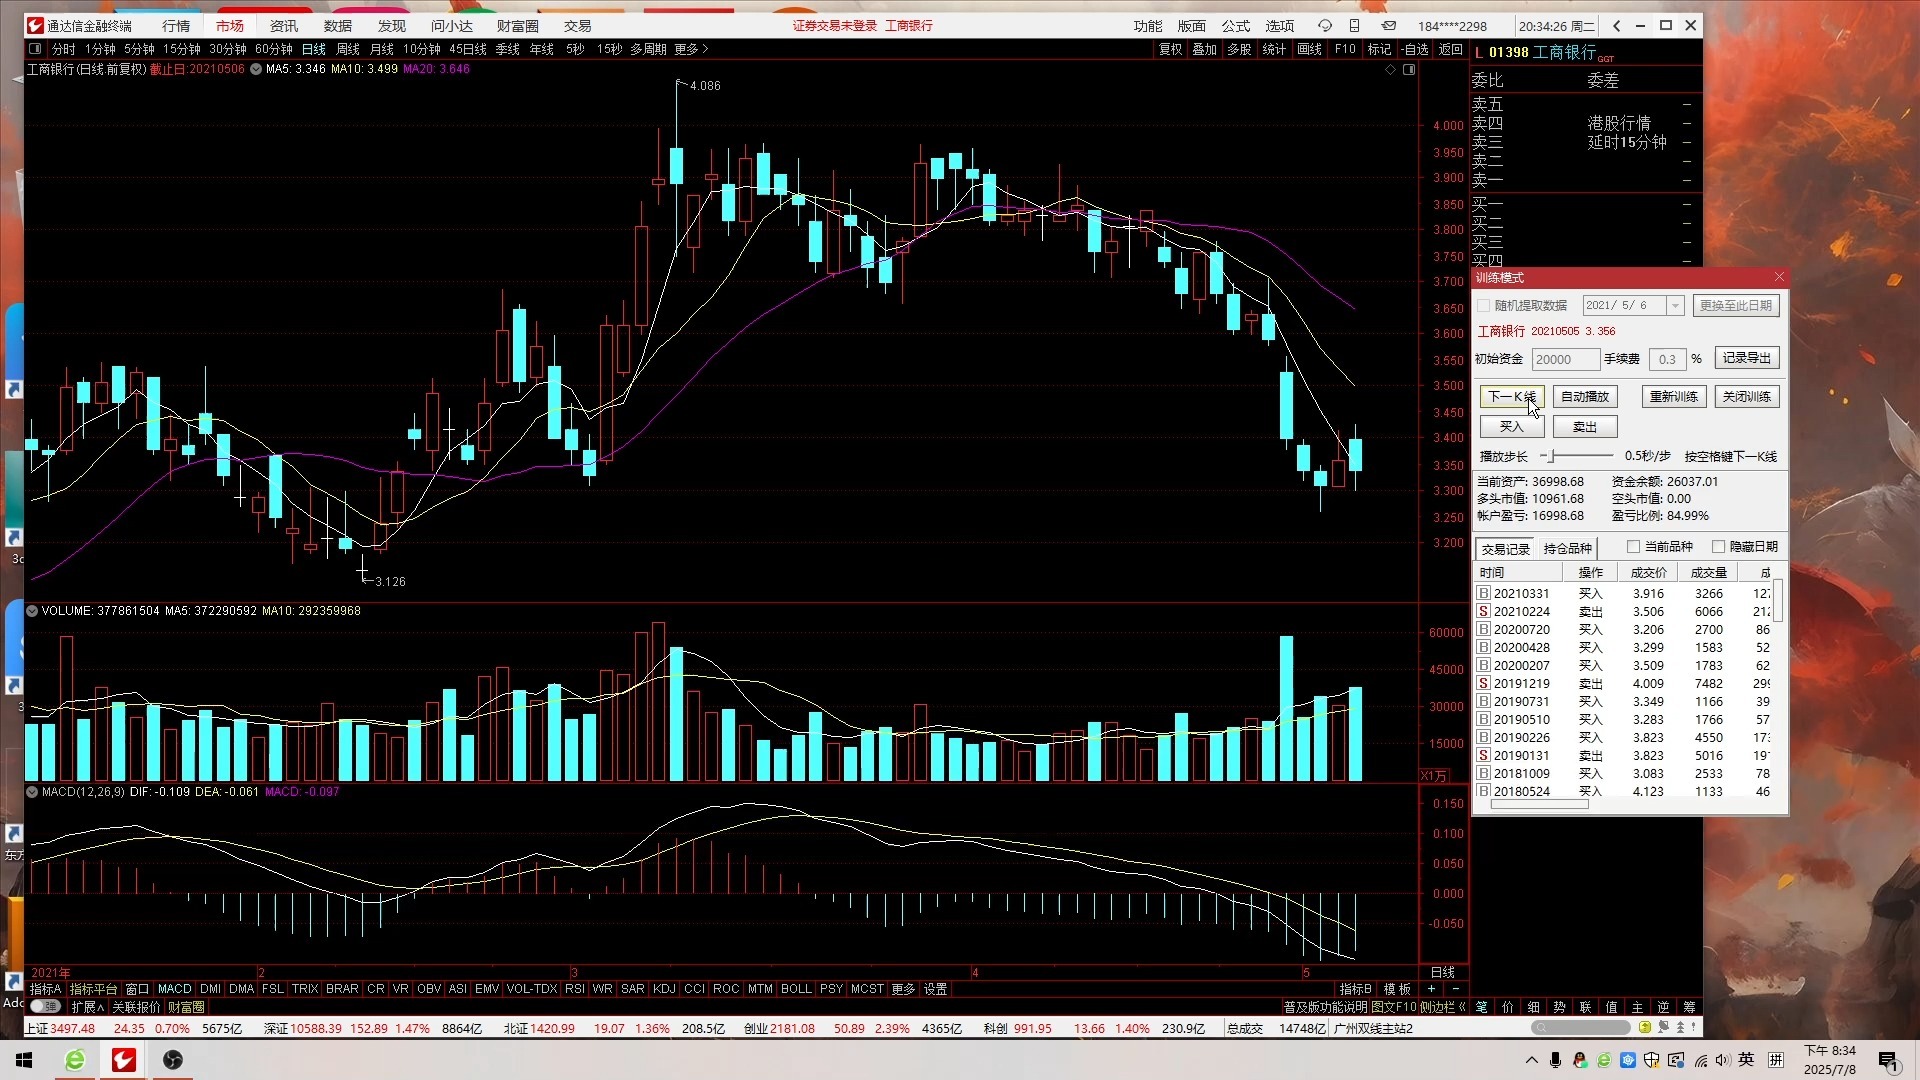Check the 当前品种 checkbox
1920x1080 pixels.
click(1633, 547)
